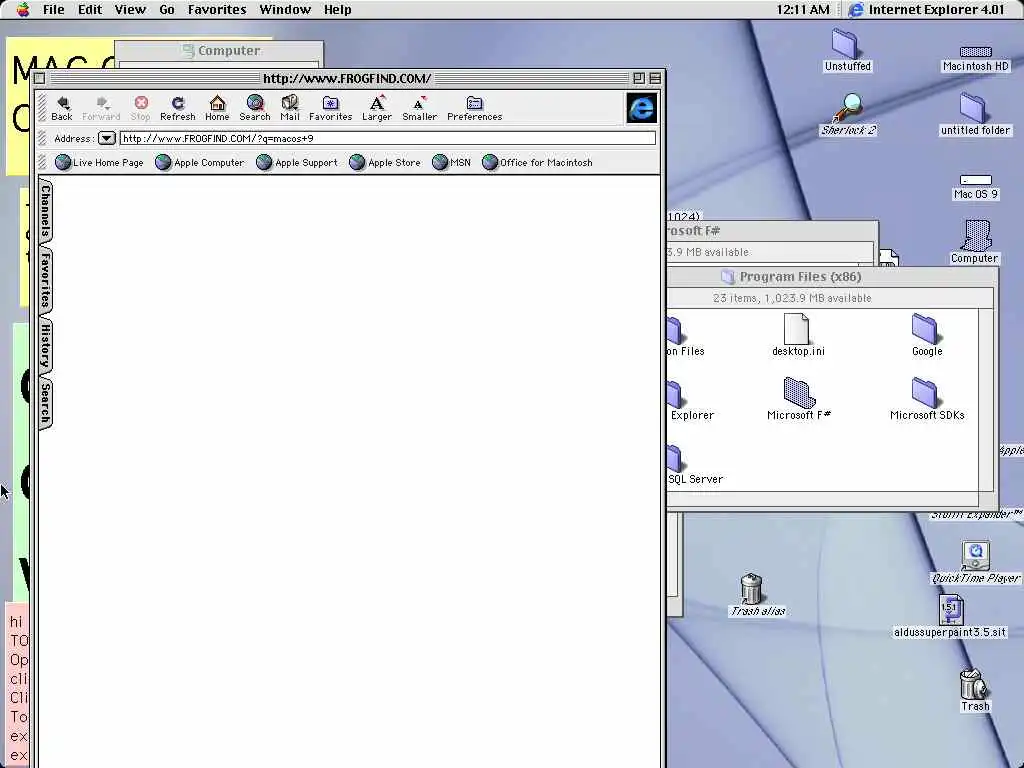Click the Internet Explorer logo throbber
The image size is (1024, 768).
[641, 108]
